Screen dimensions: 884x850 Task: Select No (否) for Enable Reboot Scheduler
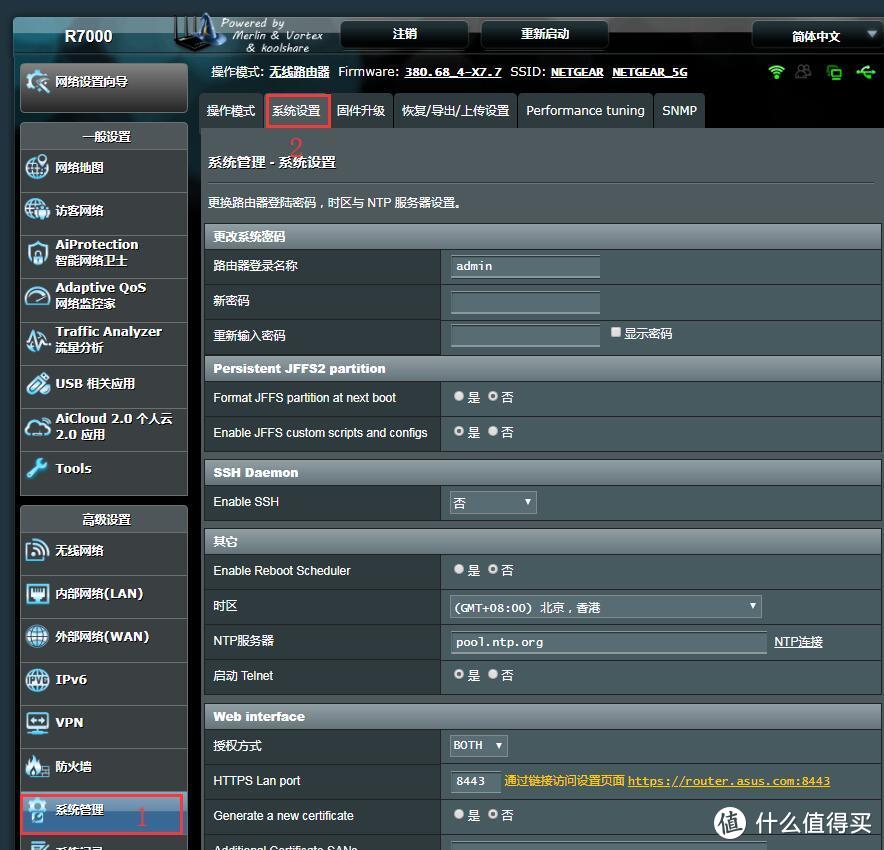point(493,569)
